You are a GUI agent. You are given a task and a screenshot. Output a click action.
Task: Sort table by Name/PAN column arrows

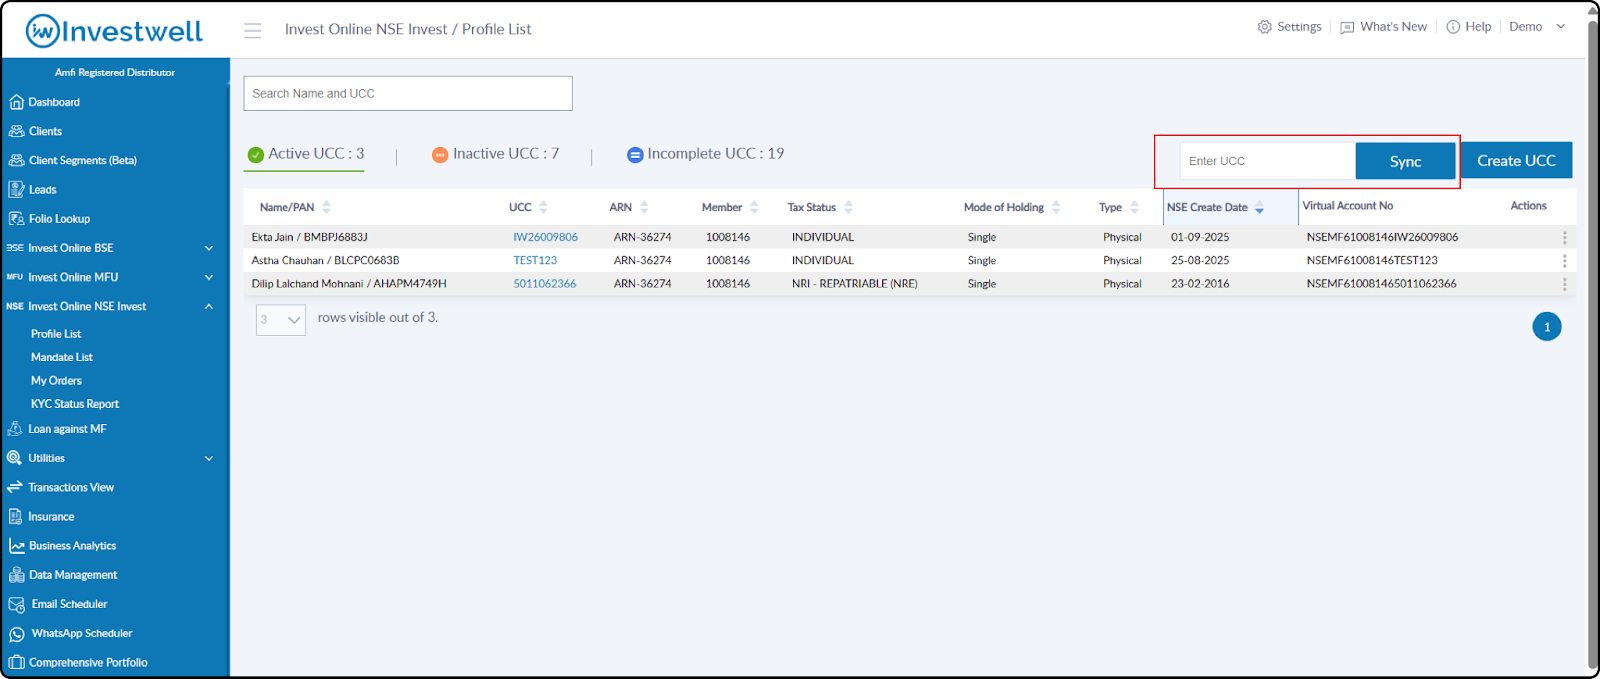pyautogui.click(x=326, y=207)
